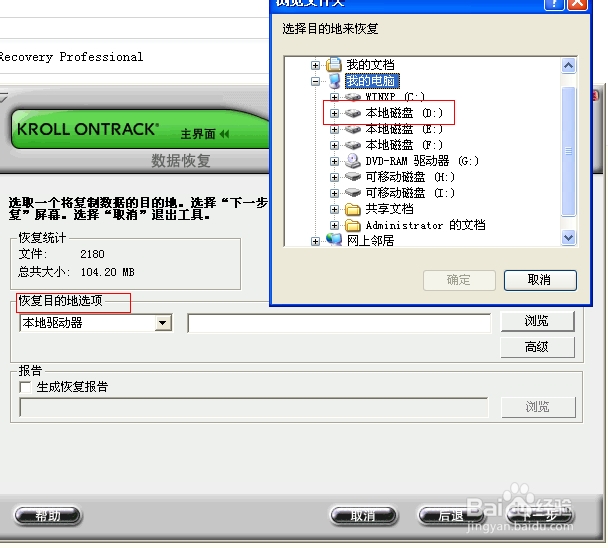
Task: Select 可移动磁盘 (I:) in tree
Action: tap(410, 193)
